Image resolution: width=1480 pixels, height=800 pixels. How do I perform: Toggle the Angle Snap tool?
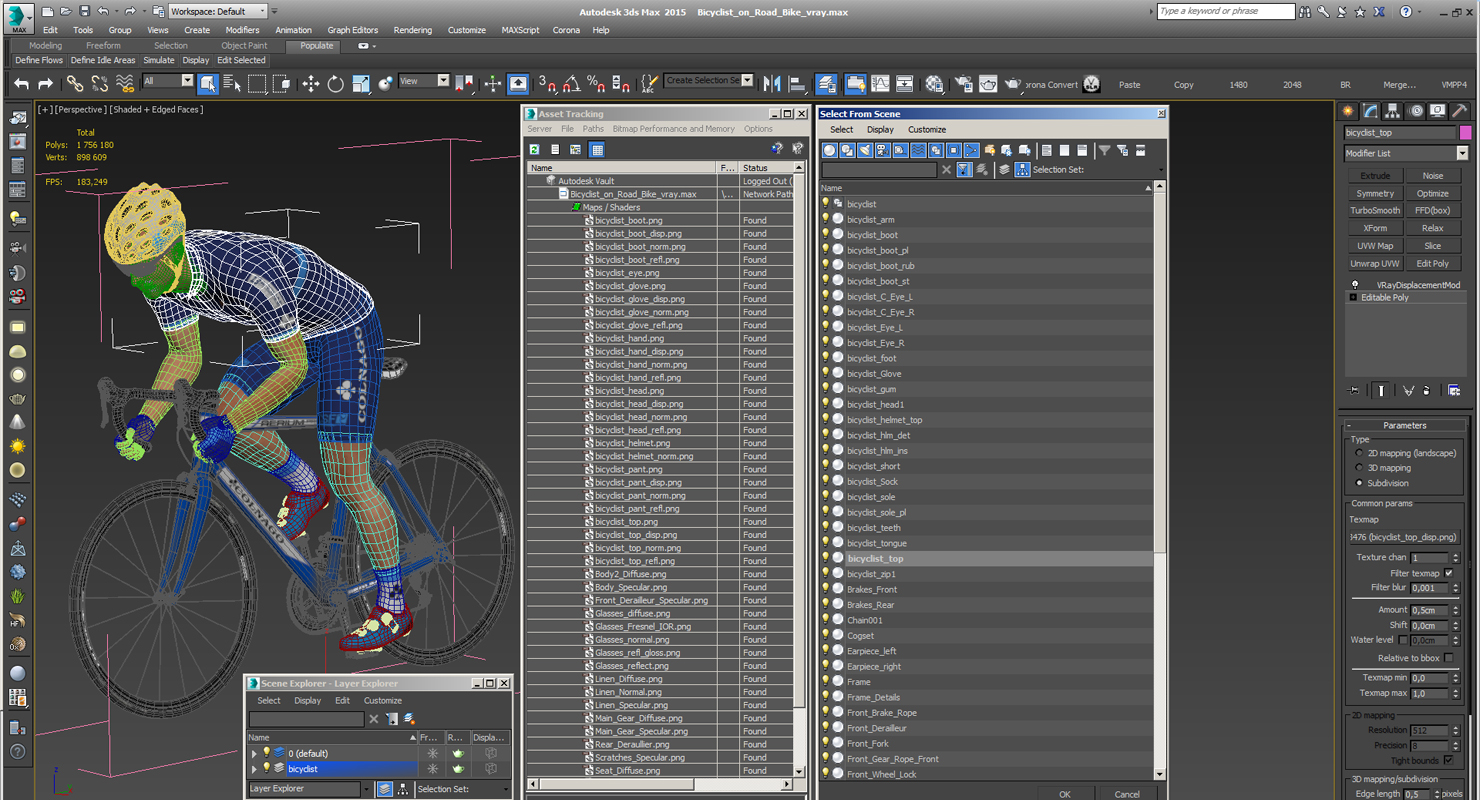(572, 84)
